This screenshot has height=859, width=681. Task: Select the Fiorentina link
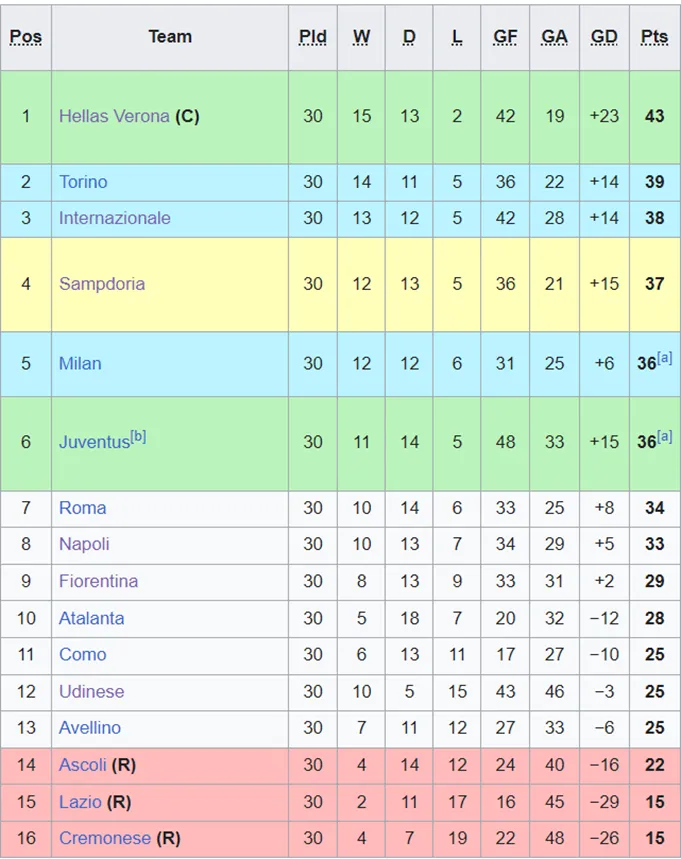98,582
